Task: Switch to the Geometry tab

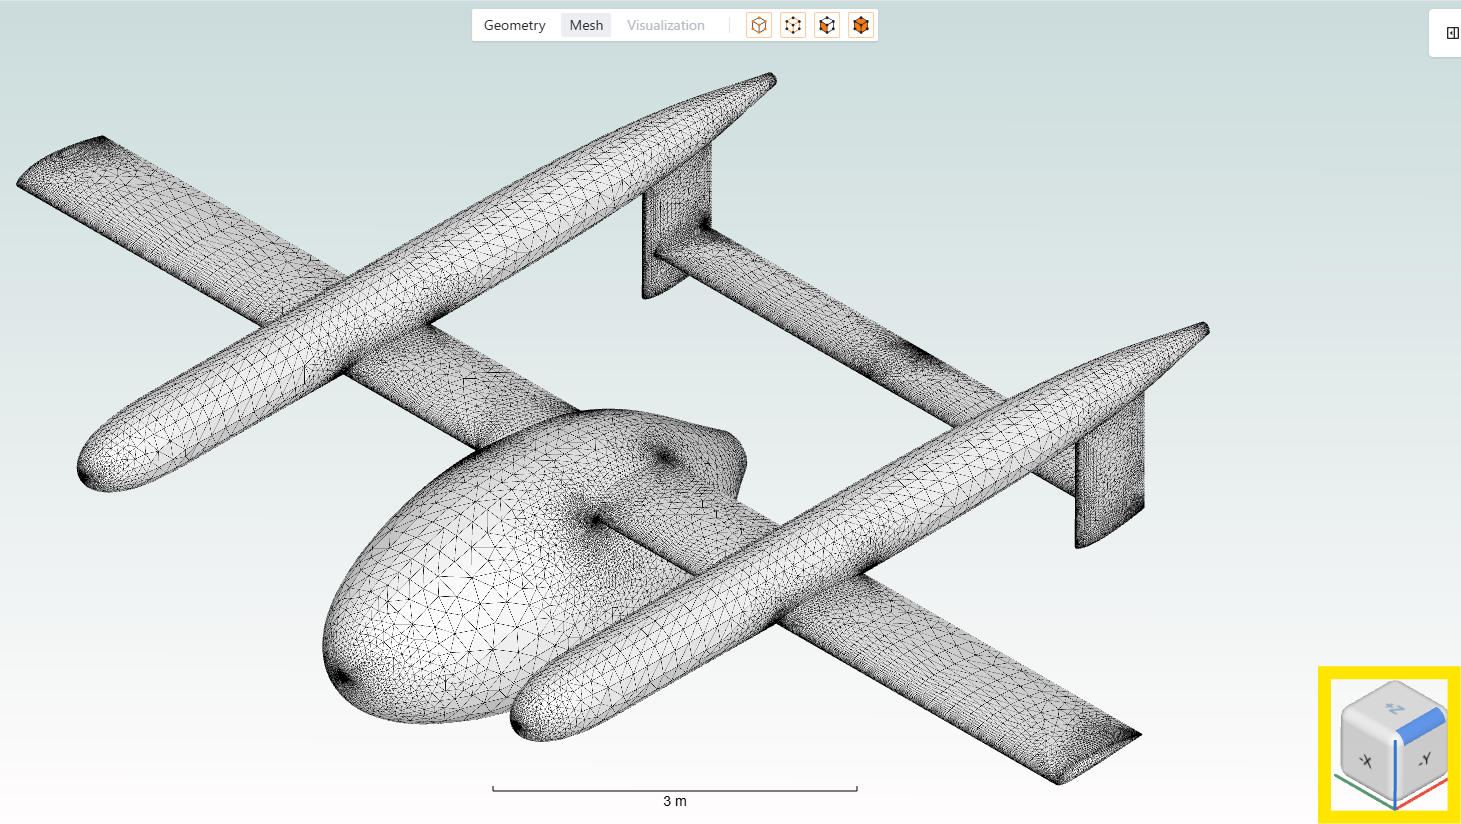Action: [x=514, y=25]
